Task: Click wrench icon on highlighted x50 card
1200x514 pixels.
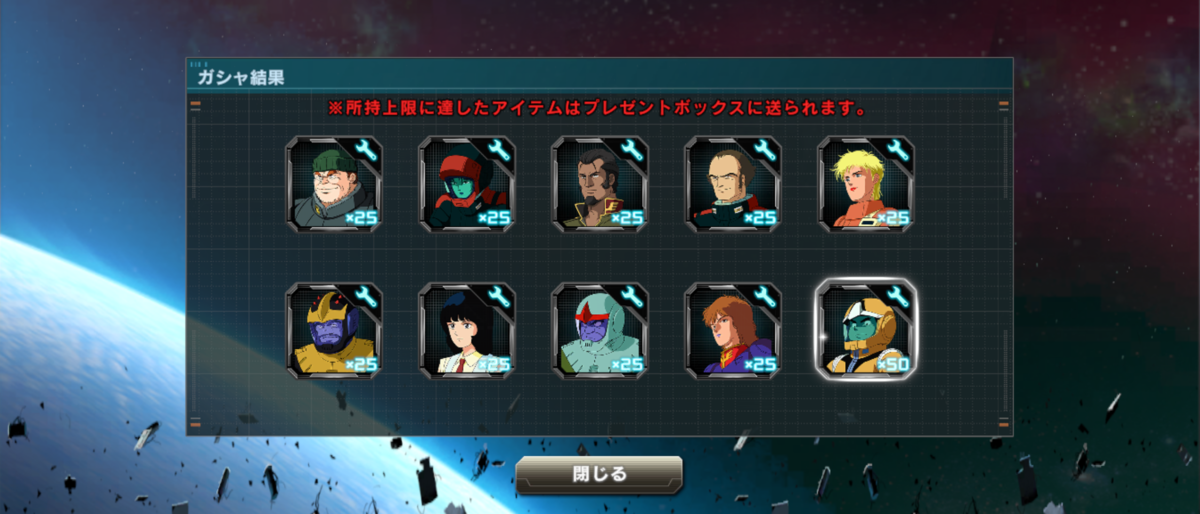Action: tap(897, 297)
